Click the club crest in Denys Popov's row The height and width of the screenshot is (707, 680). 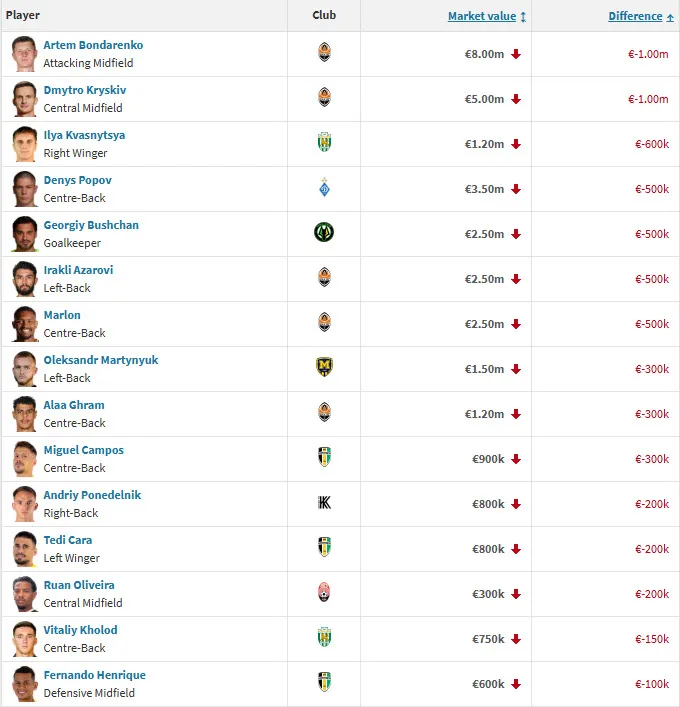point(324,188)
